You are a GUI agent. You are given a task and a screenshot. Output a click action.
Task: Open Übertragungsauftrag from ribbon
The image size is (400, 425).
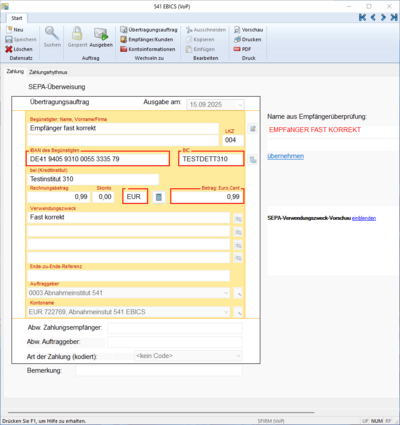coord(149,30)
